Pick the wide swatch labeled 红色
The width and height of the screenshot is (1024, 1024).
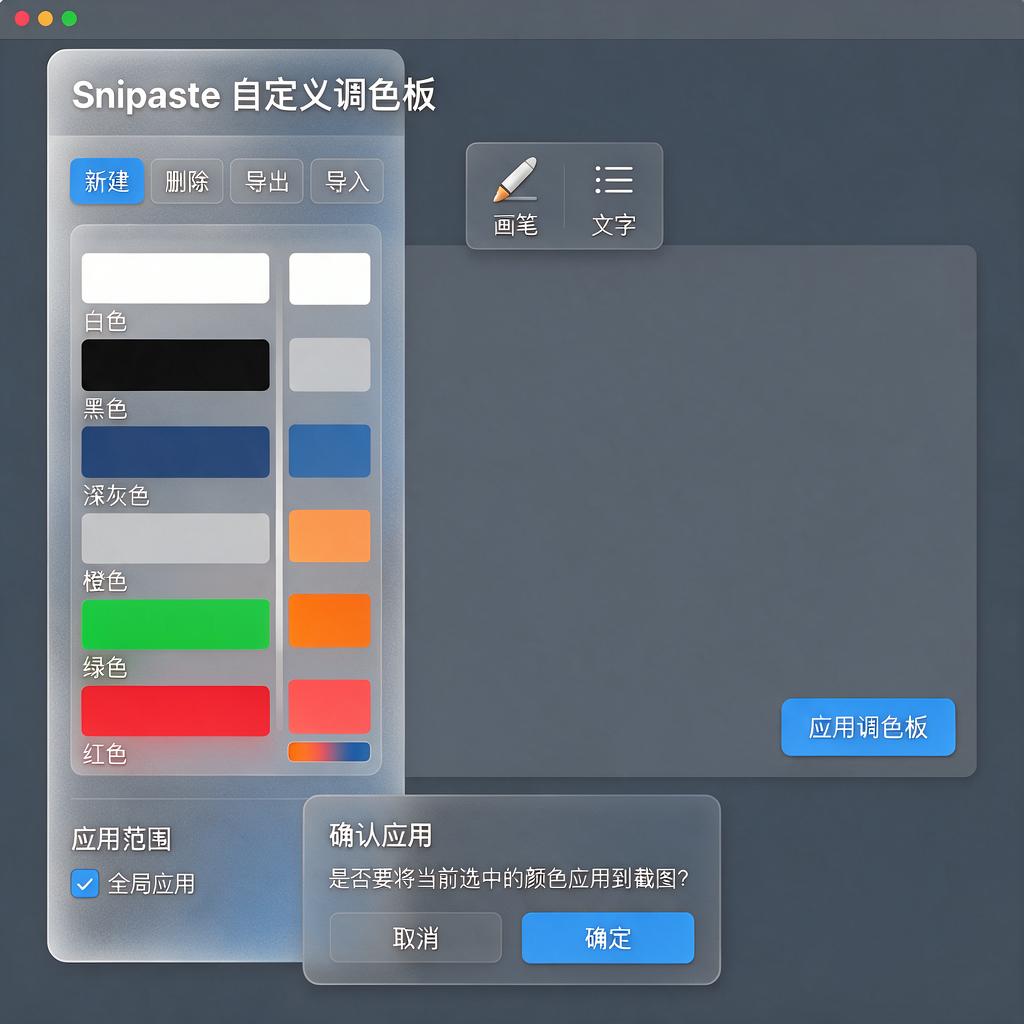[x=175, y=711]
